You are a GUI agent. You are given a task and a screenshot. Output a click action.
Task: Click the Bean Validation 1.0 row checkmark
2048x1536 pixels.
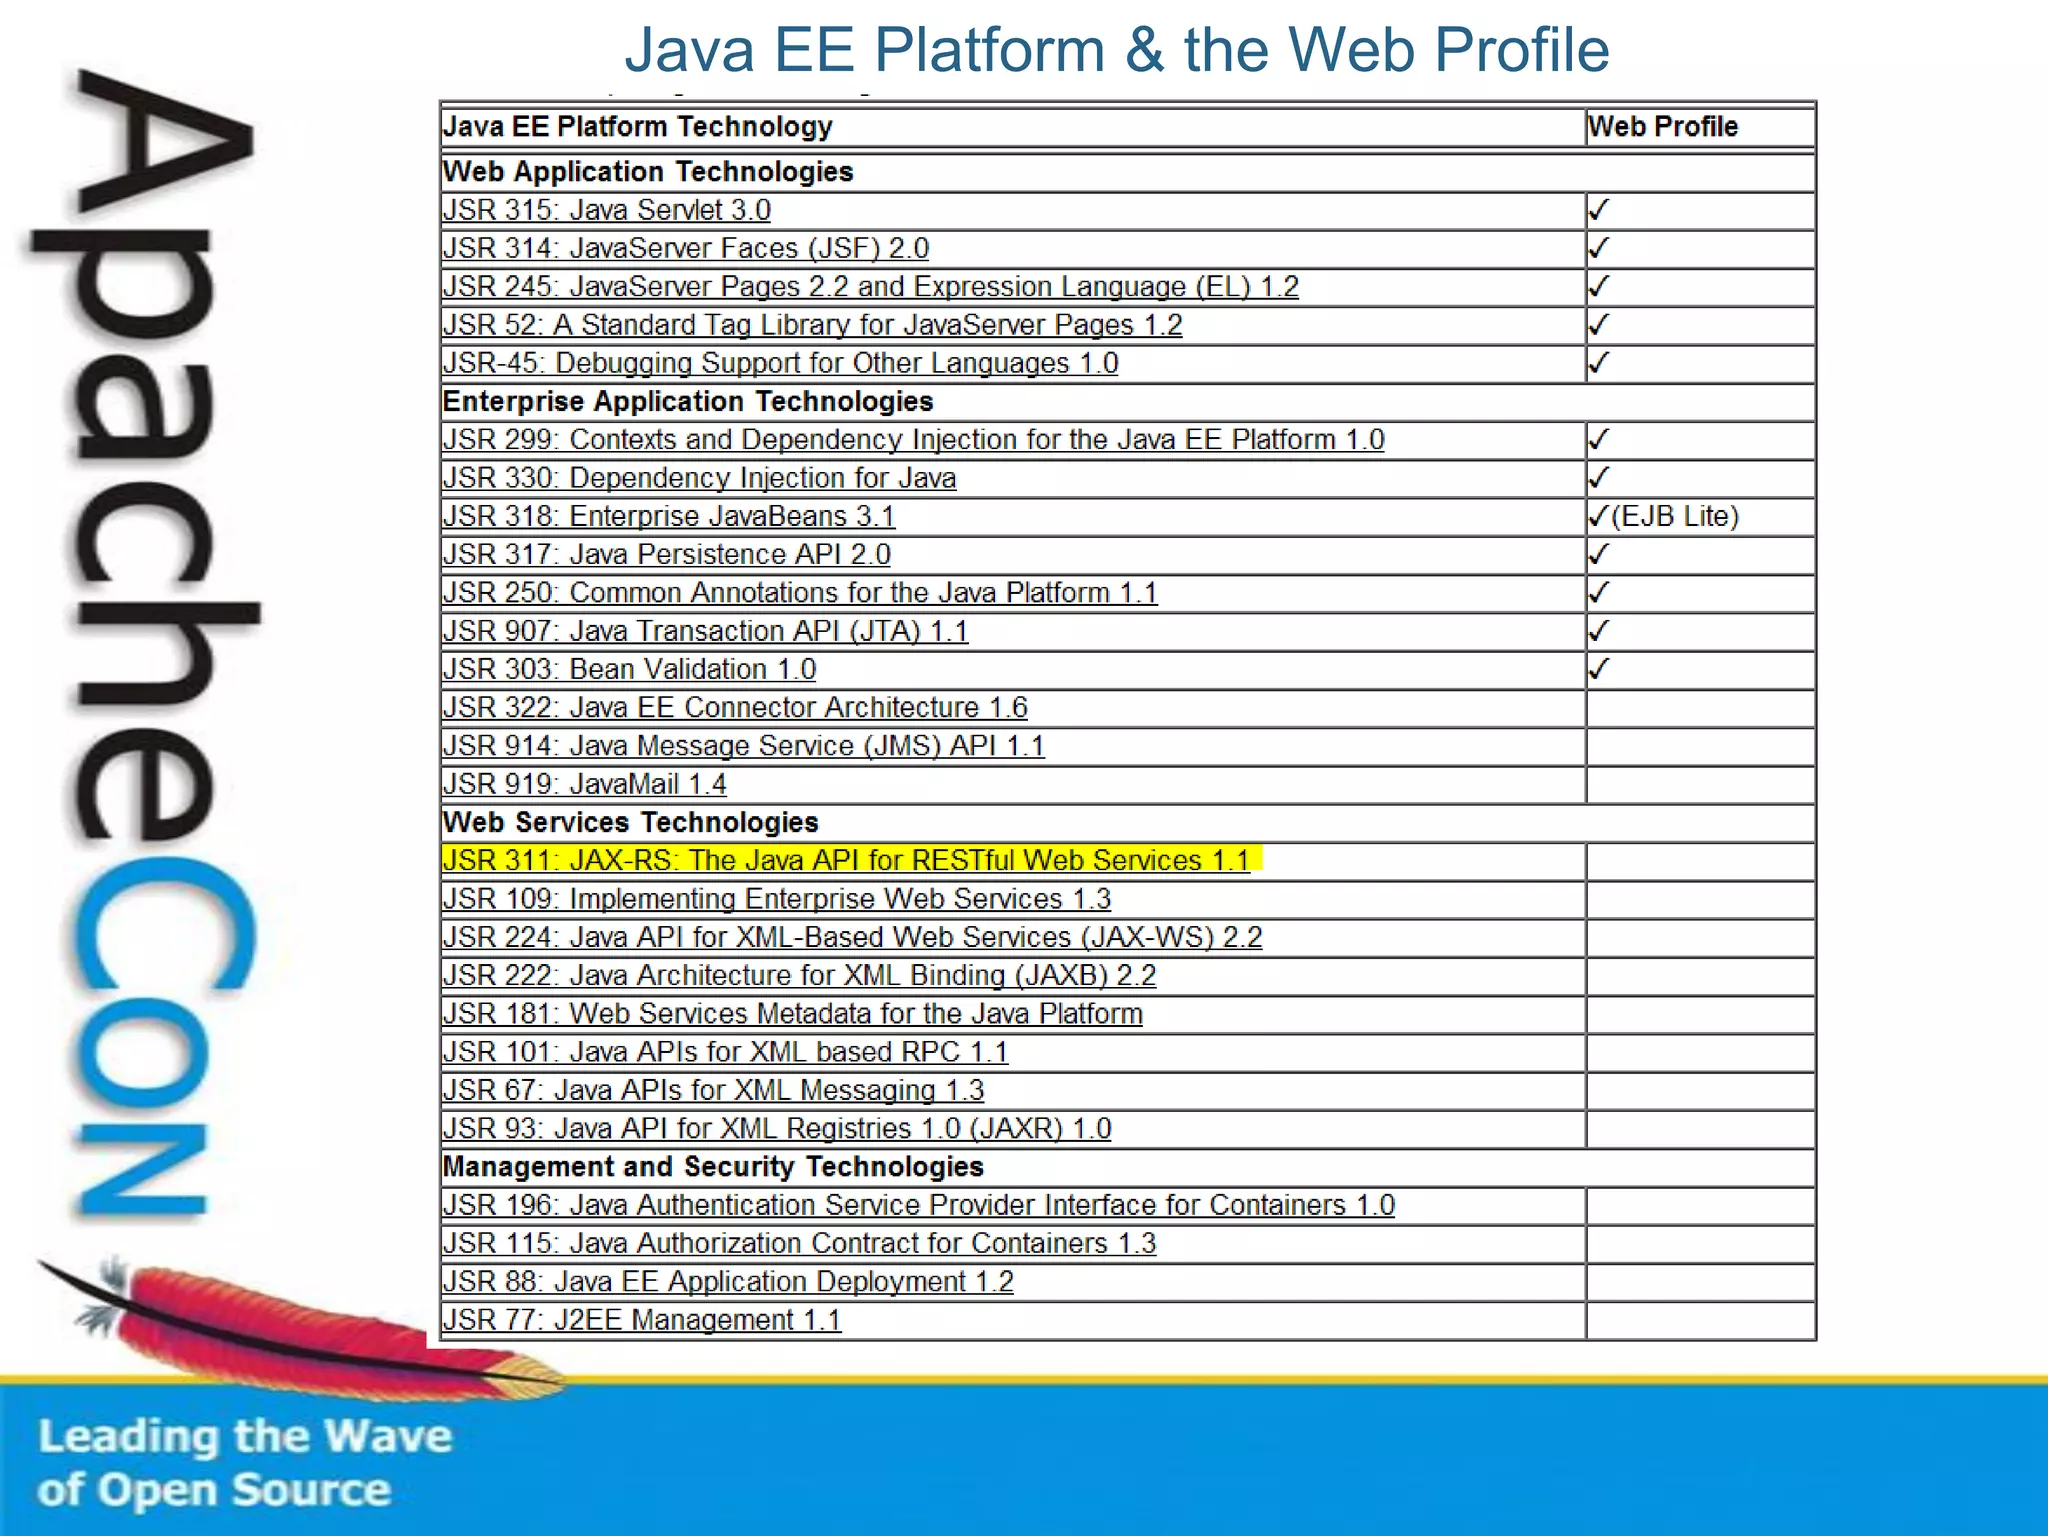click(x=1598, y=670)
